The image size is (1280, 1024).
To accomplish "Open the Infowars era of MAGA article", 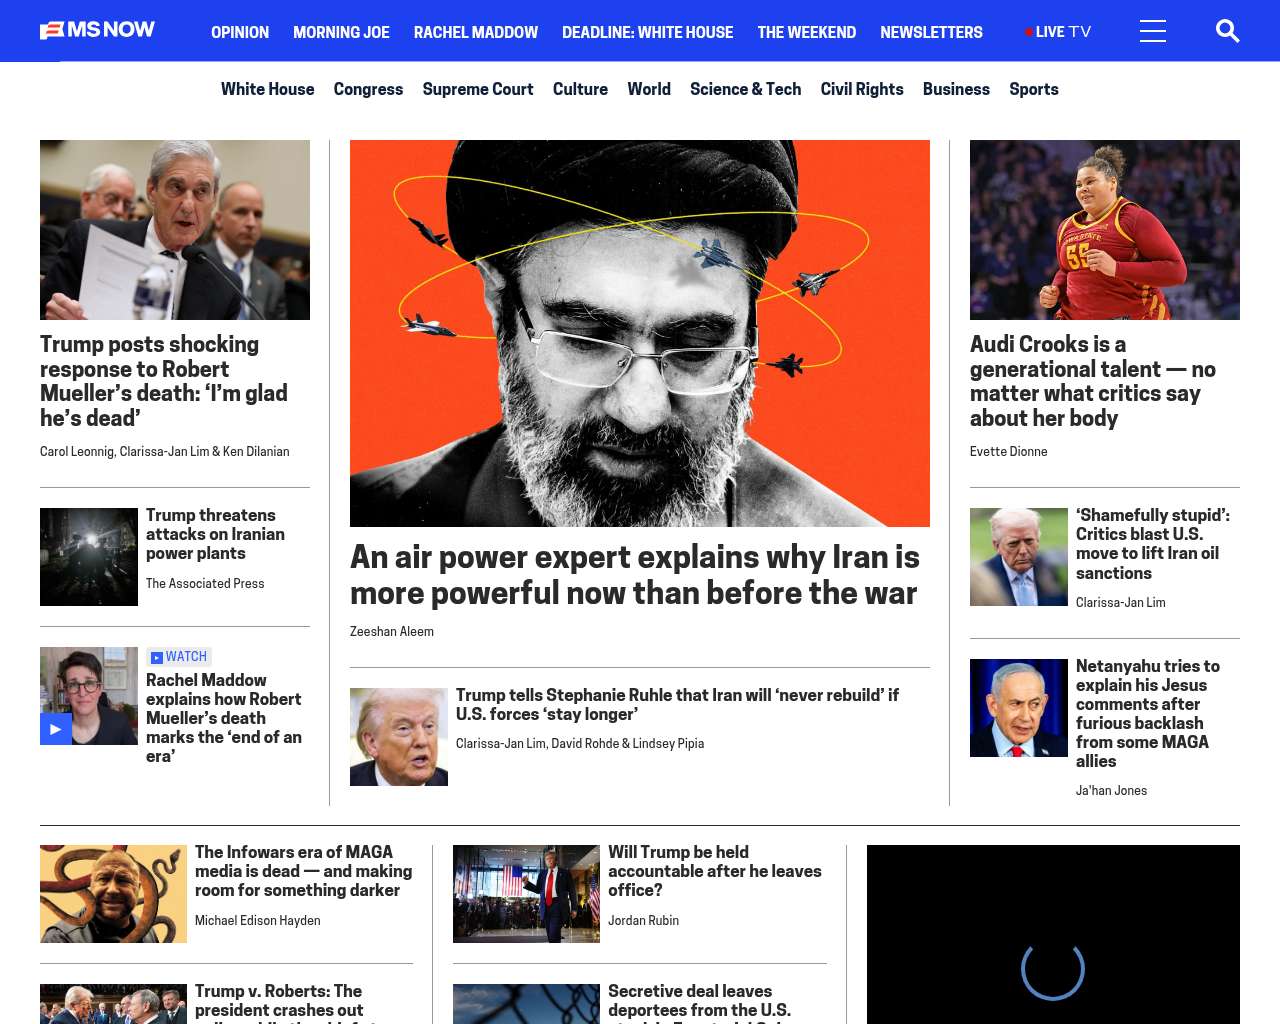I will (x=303, y=871).
